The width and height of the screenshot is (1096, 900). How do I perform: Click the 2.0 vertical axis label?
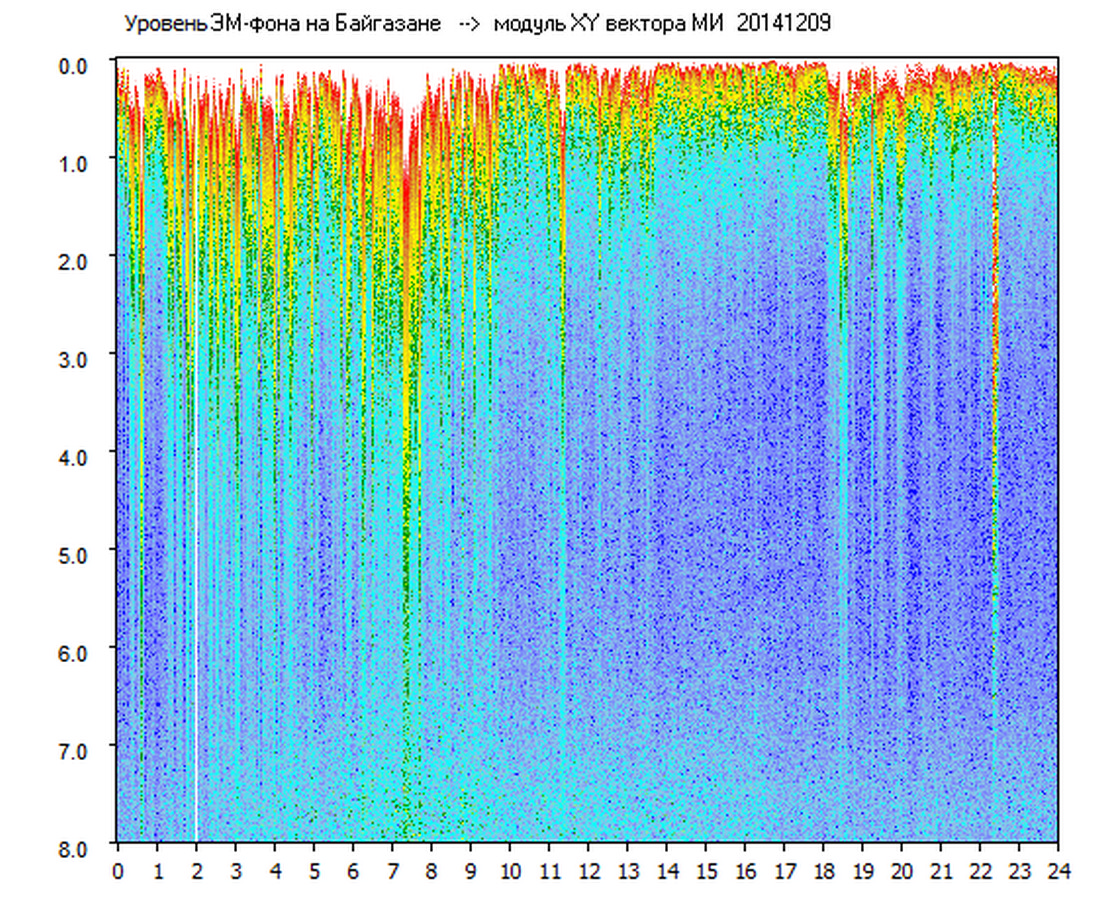(75, 260)
